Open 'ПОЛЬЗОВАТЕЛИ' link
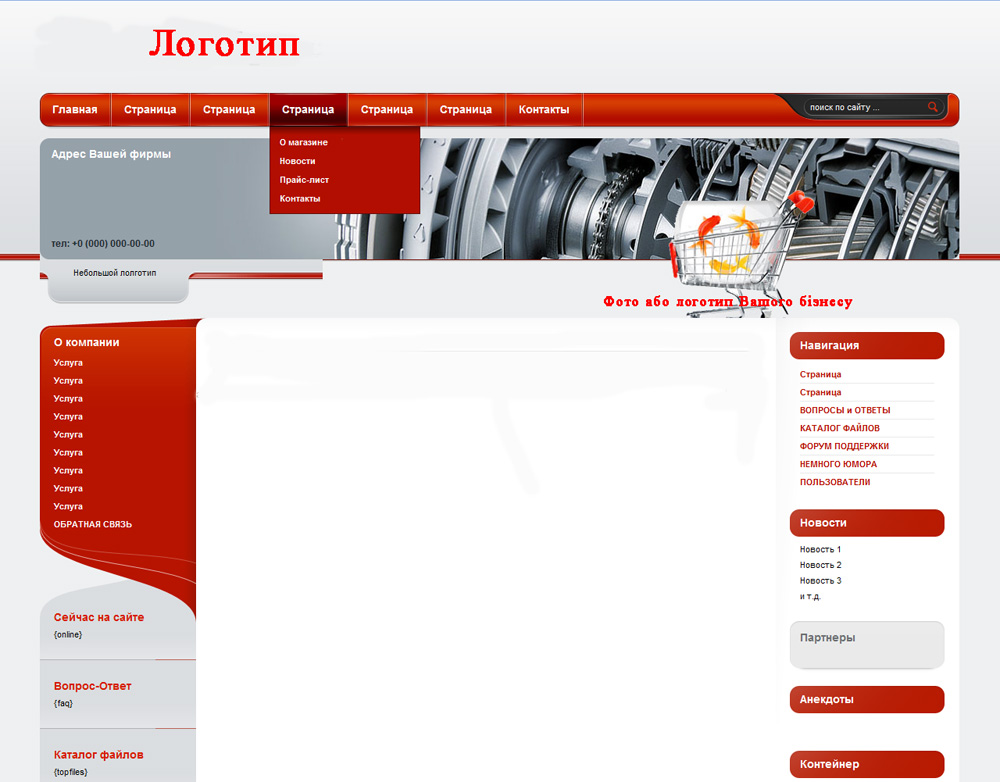The height and width of the screenshot is (782, 1000). [x=835, y=482]
